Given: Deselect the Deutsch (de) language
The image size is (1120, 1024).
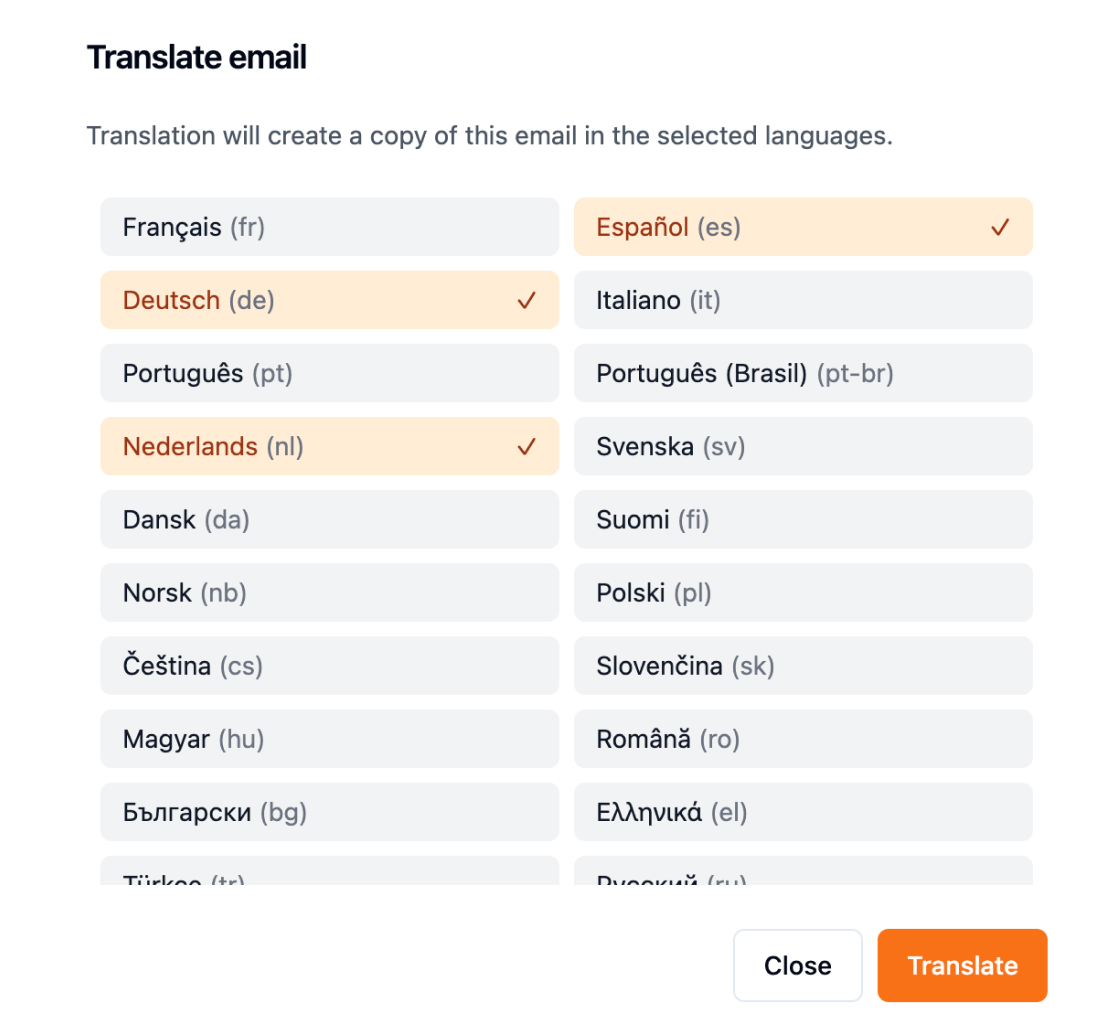Looking at the screenshot, I should coord(330,300).
